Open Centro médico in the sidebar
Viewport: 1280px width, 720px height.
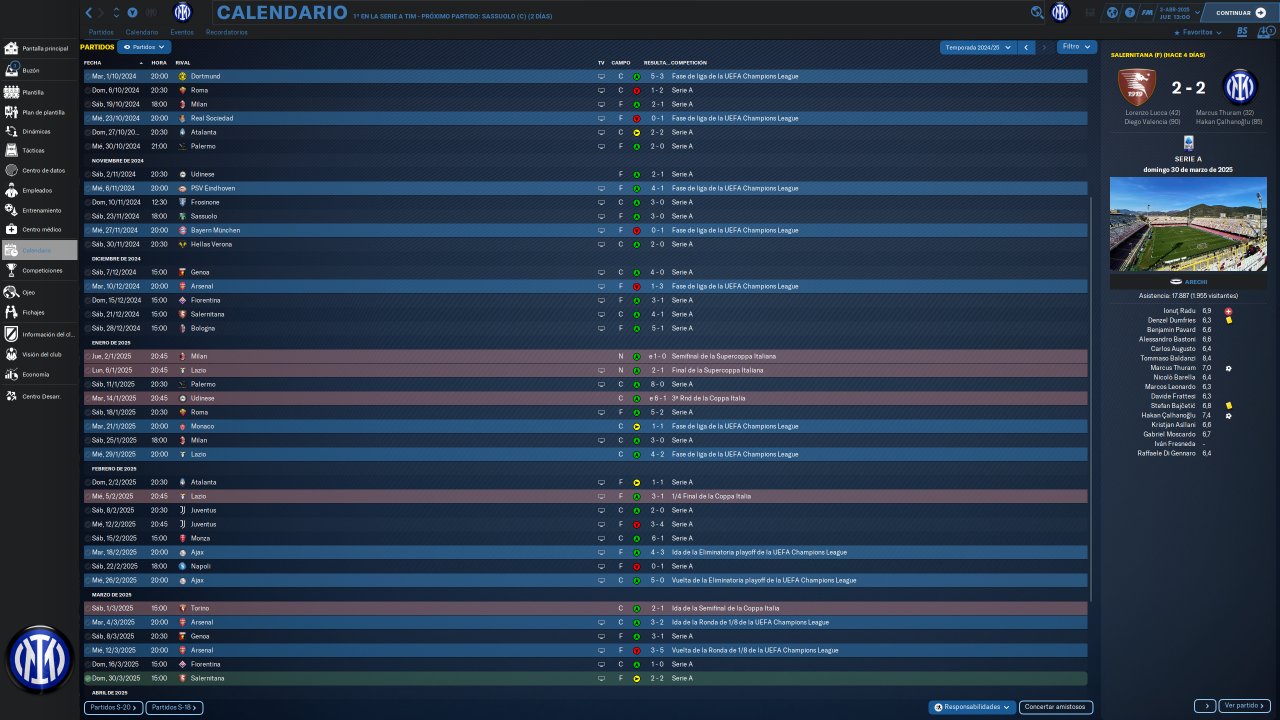tap(38, 230)
